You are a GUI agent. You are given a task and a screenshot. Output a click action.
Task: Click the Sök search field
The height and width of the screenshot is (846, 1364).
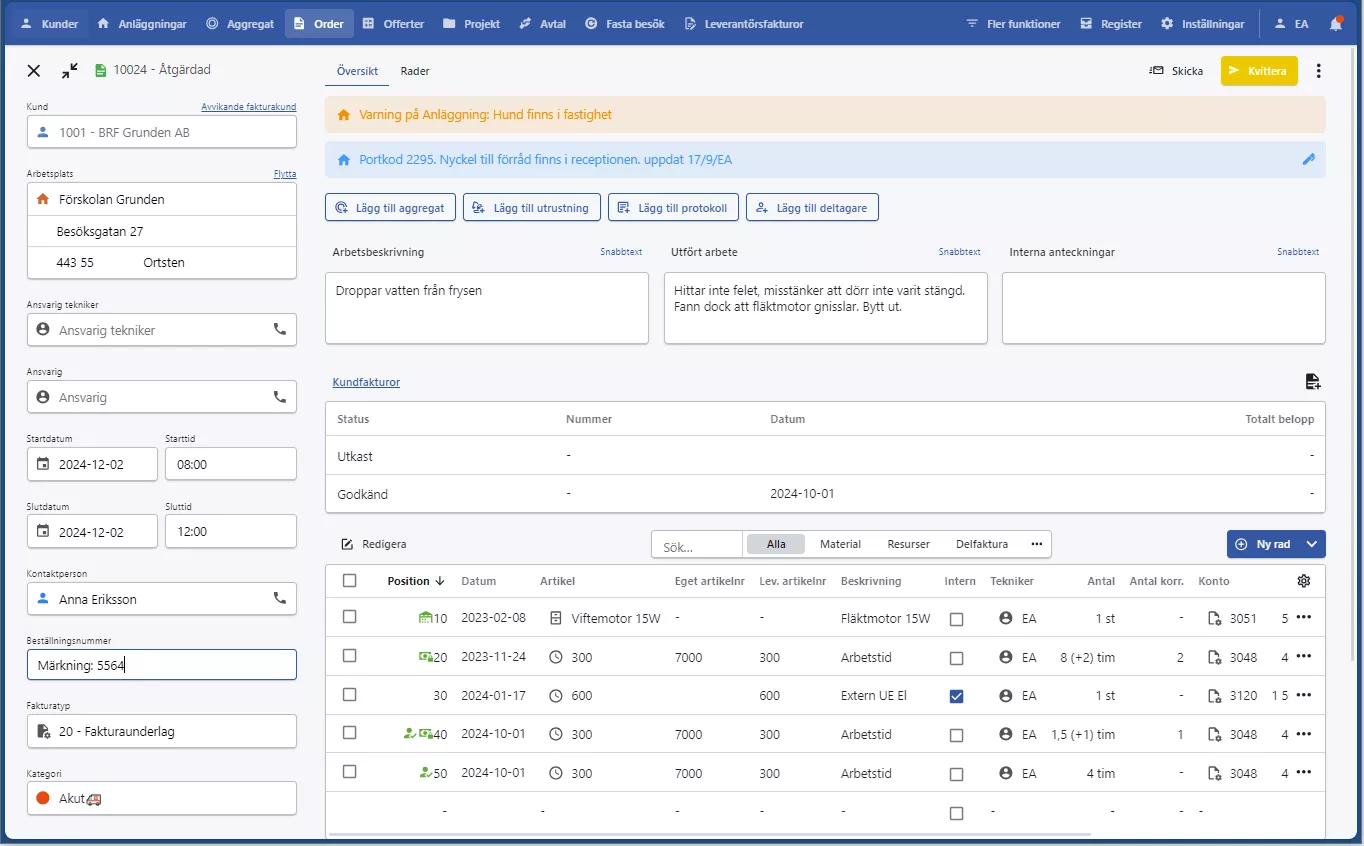point(698,545)
